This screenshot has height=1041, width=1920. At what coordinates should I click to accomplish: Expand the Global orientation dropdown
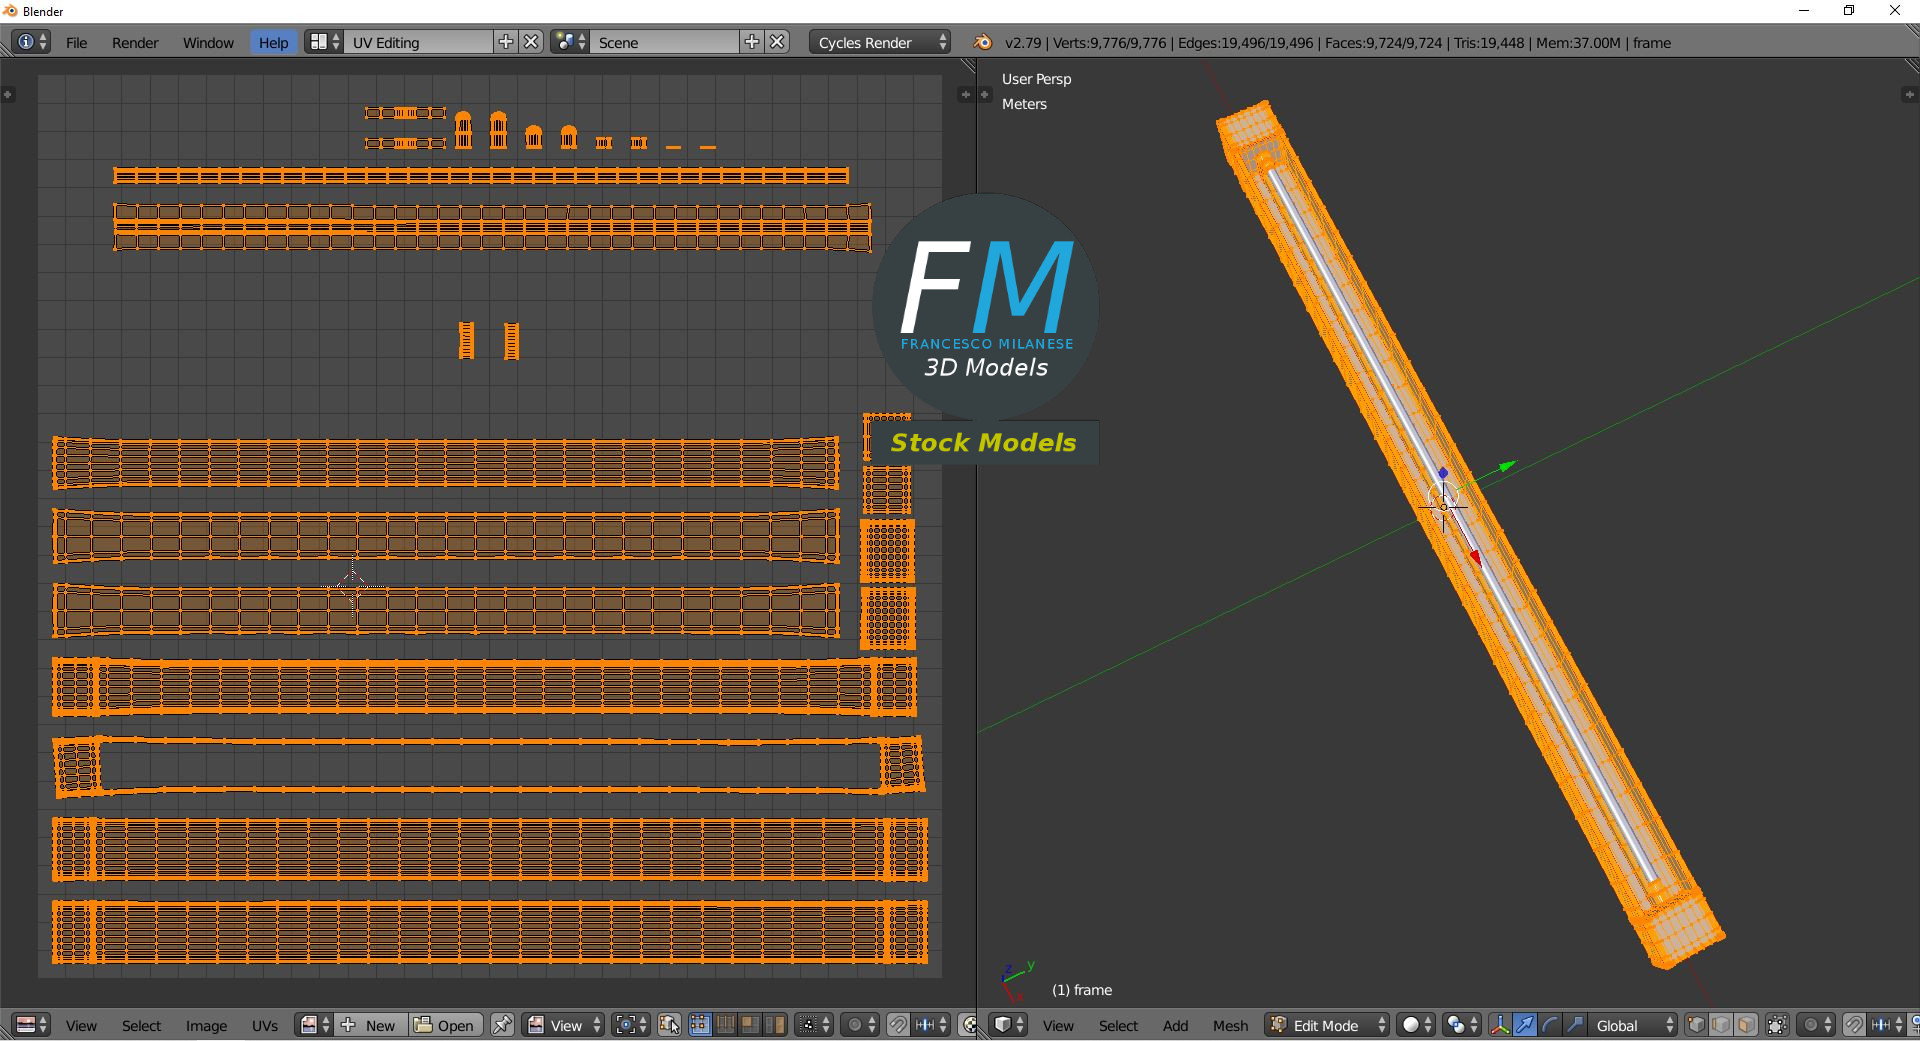(x=1631, y=1025)
